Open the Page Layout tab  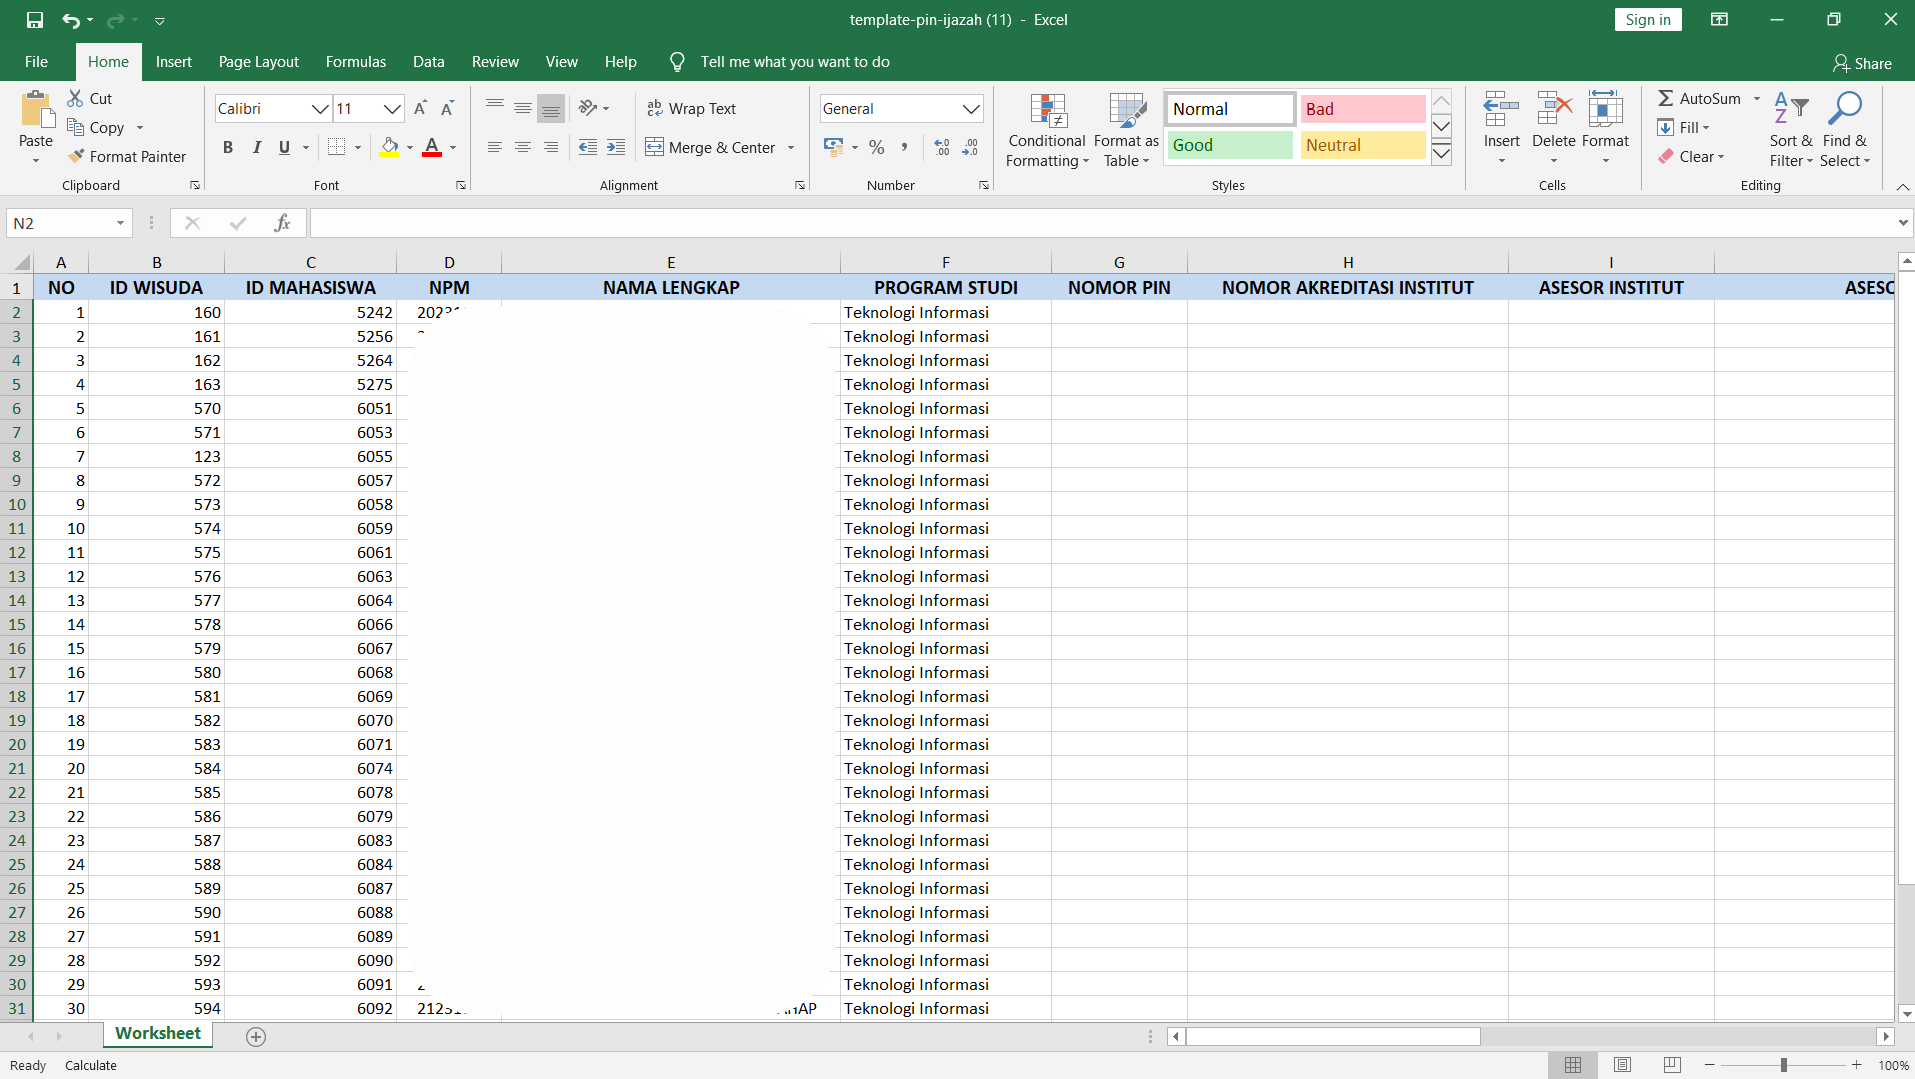pyautogui.click(x=258, y=62)
